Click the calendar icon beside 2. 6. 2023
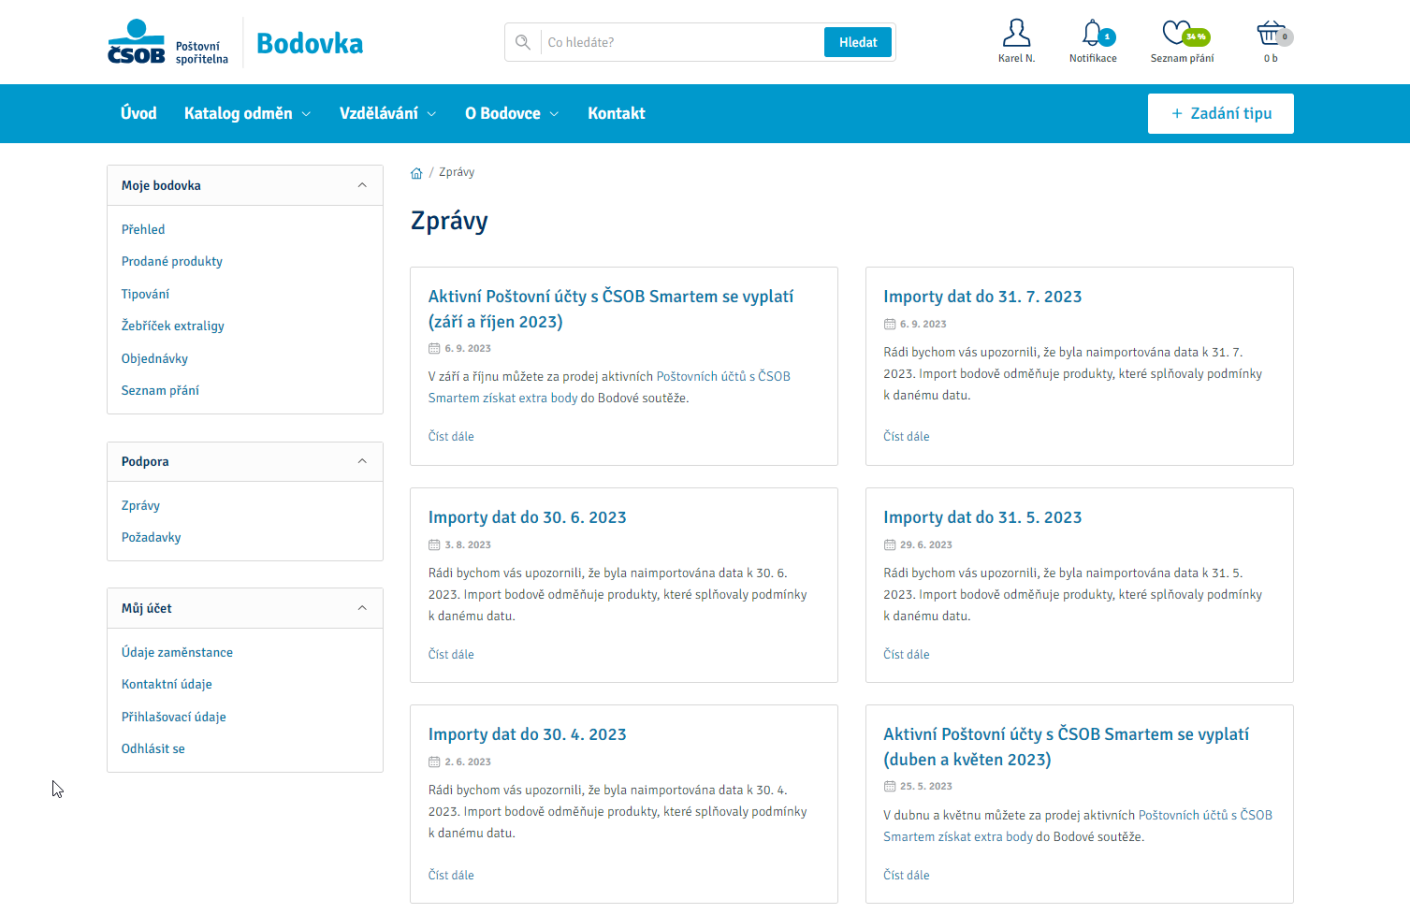 point(434,762)
